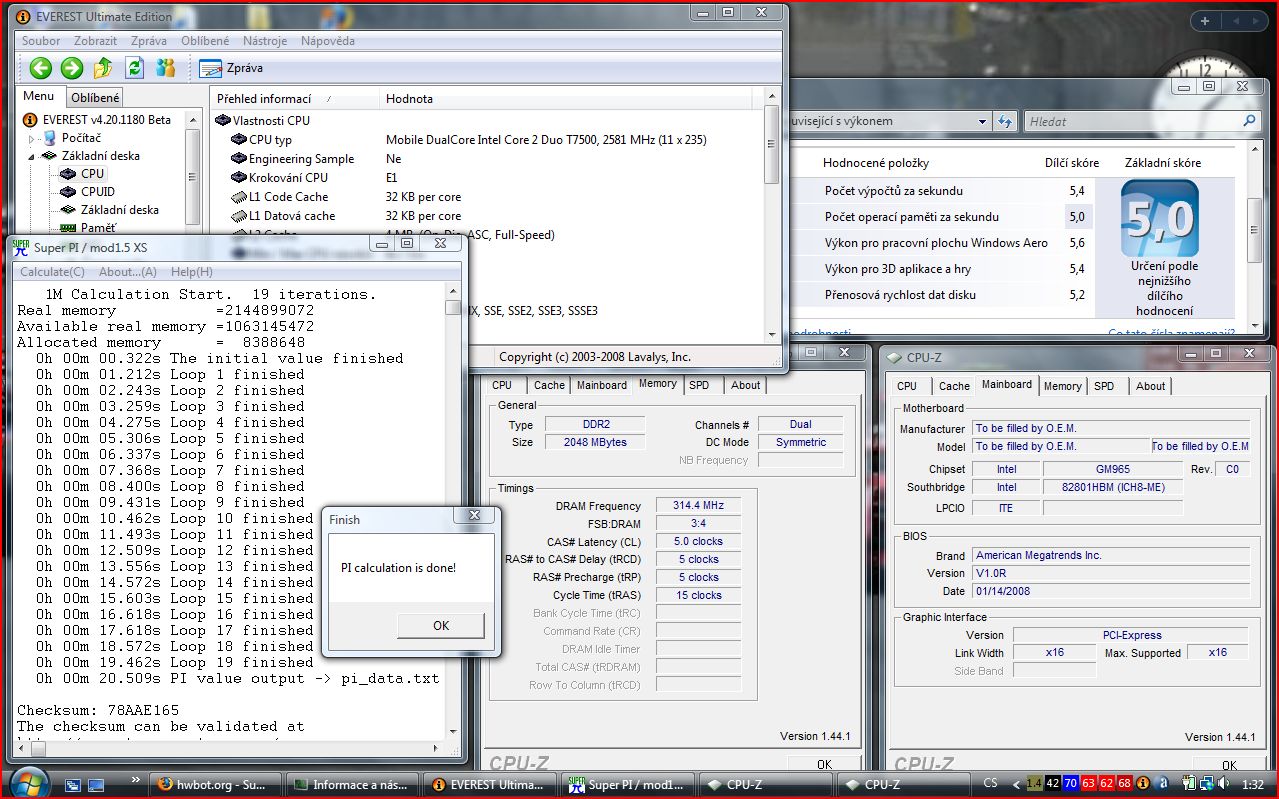
Task: Open the Zpráva report toolbar button
Action: (231, 68)
